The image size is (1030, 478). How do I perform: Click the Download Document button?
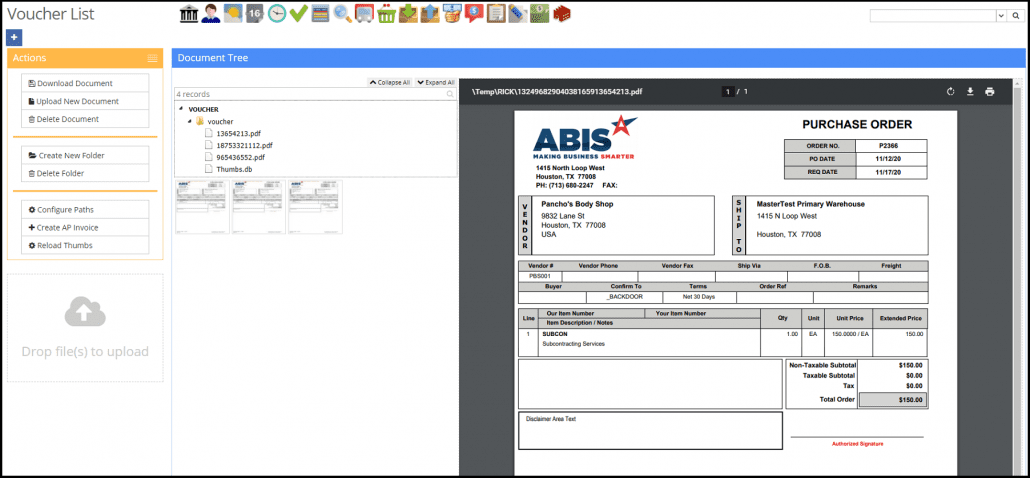tap(85, 83)
